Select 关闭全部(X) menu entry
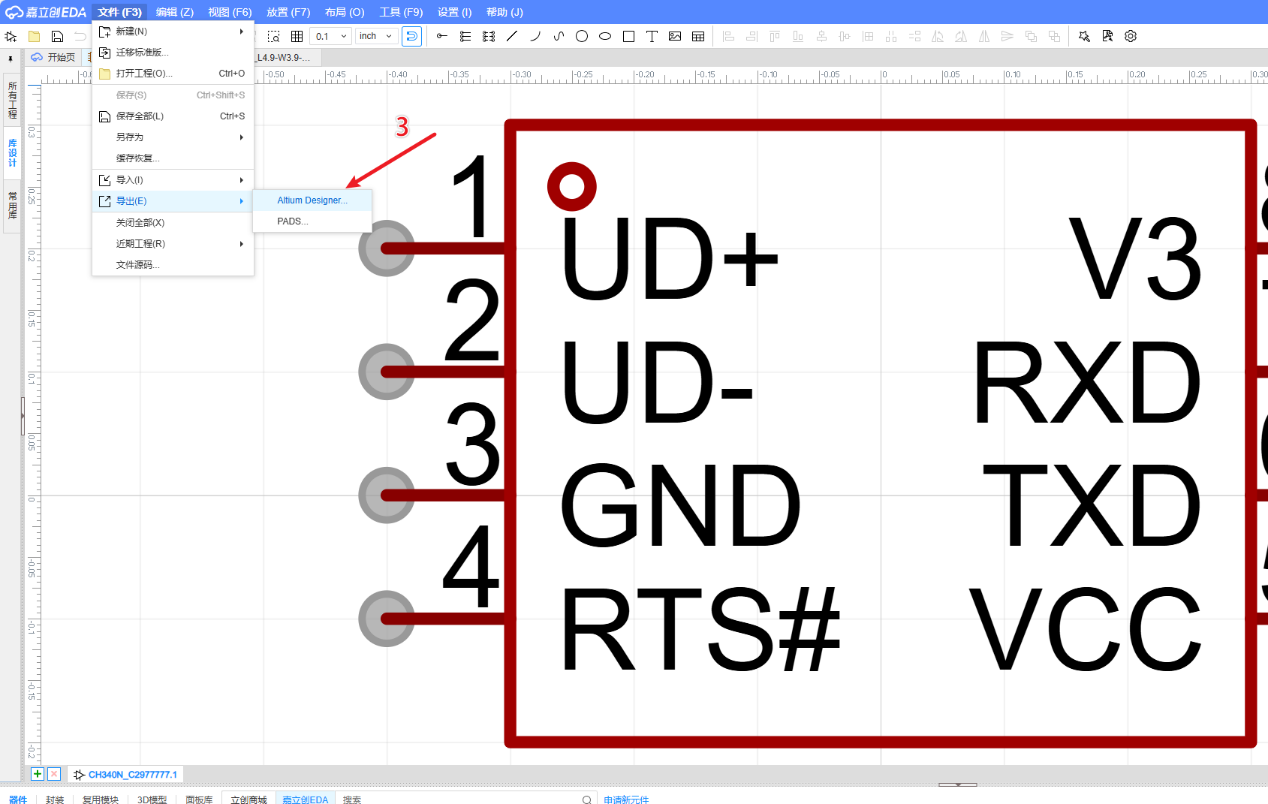Viewport: 1268px width, 804px height. point(173,223)
